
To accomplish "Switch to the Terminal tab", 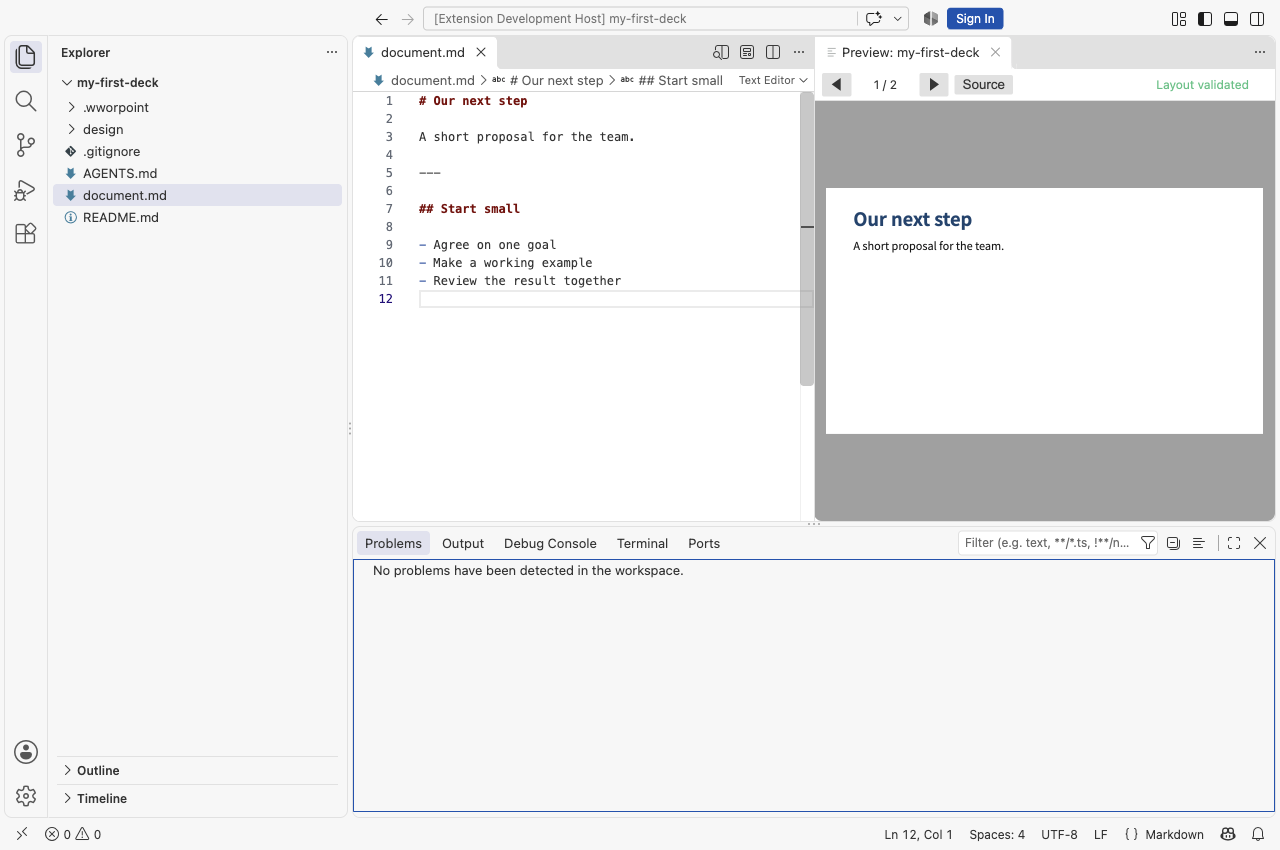I will 642,543.
